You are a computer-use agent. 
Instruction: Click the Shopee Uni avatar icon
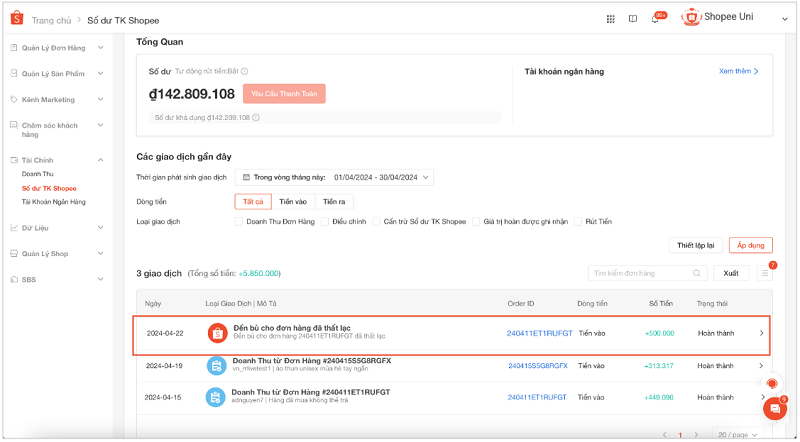point(690,18)
